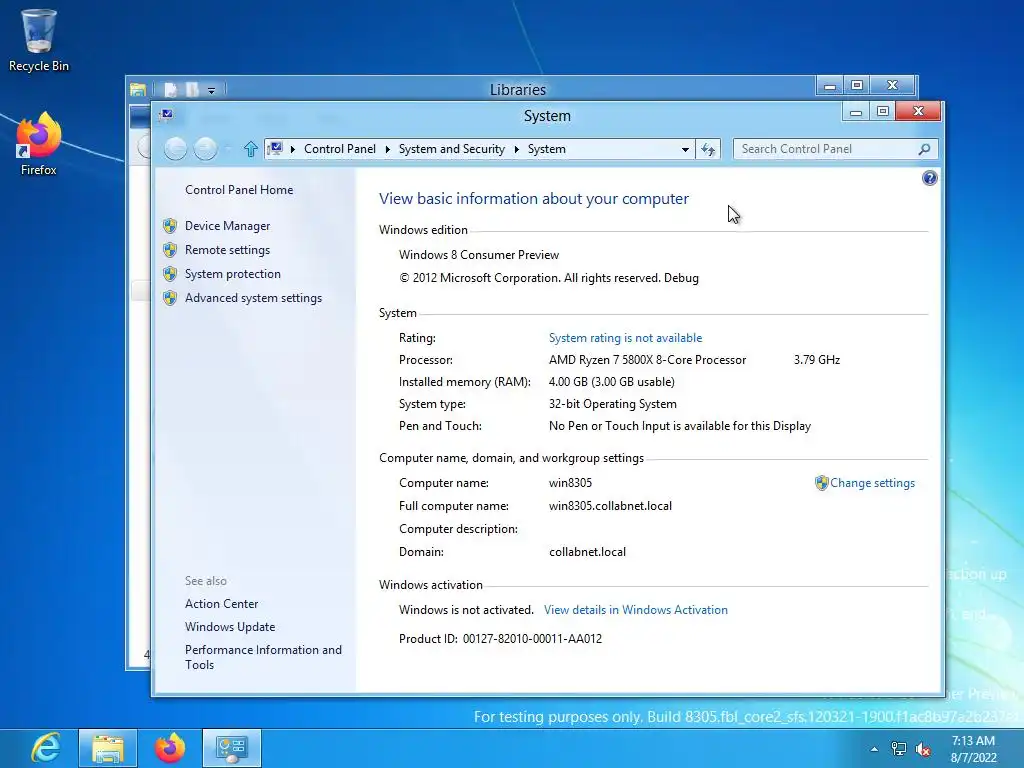This screenshot has height=768, width=1024.
Task: Click the Control Panel breadcrumb
Action: tap(340, 149)
